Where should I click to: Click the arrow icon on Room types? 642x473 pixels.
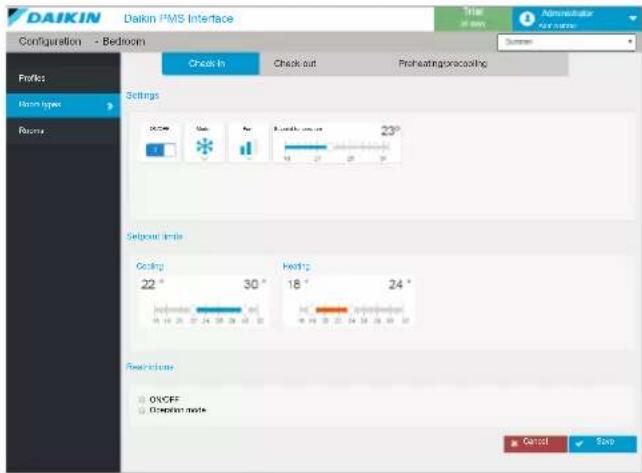coord(109,106)
